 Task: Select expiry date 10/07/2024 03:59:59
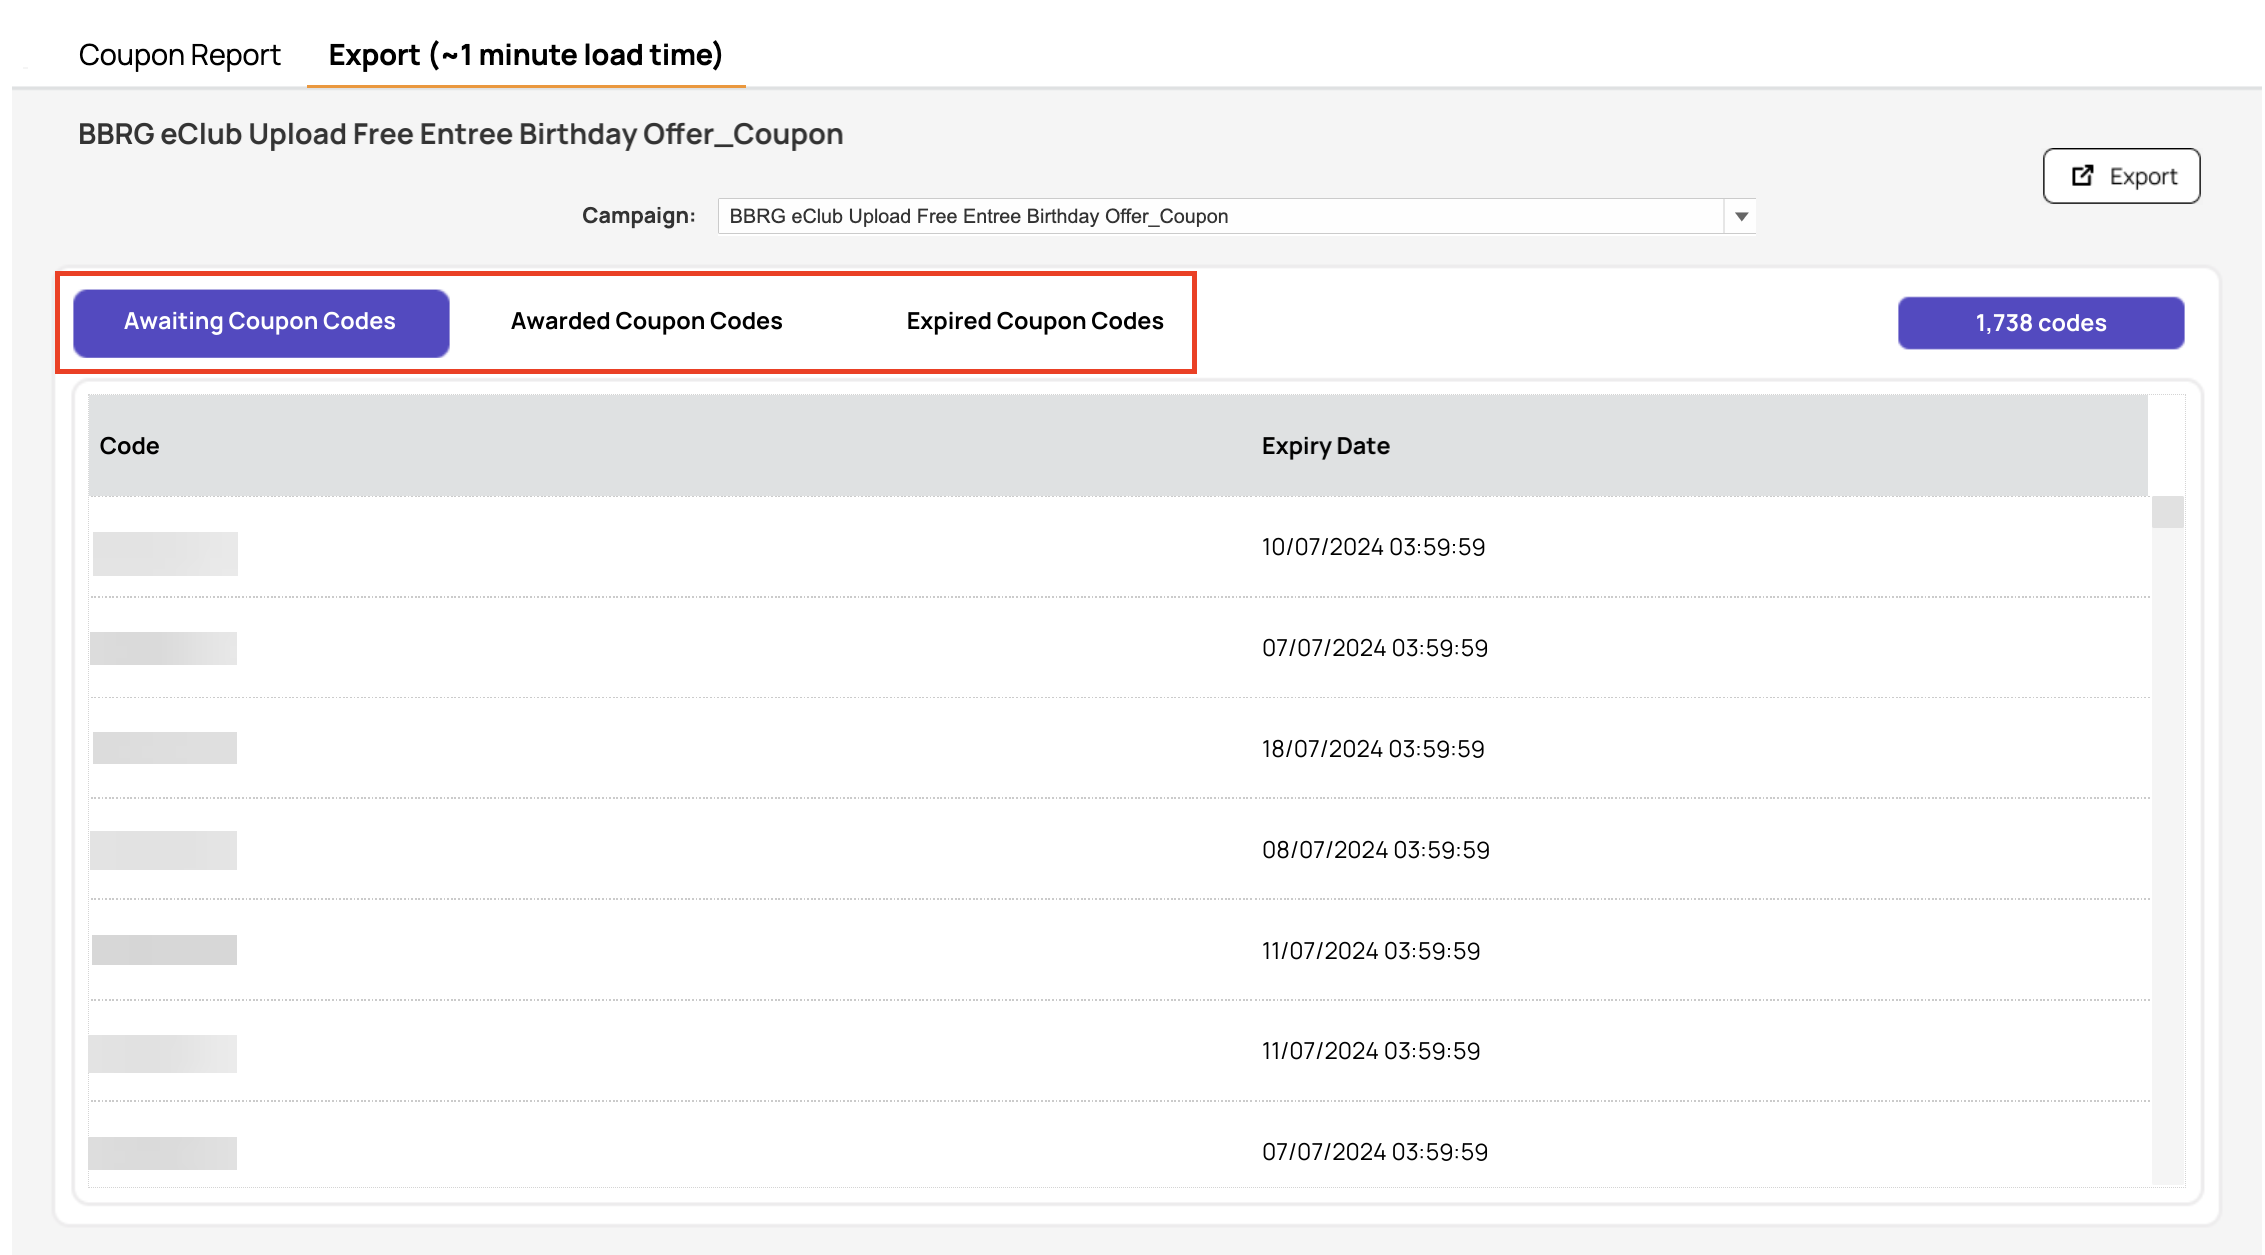click(1373, 547)
